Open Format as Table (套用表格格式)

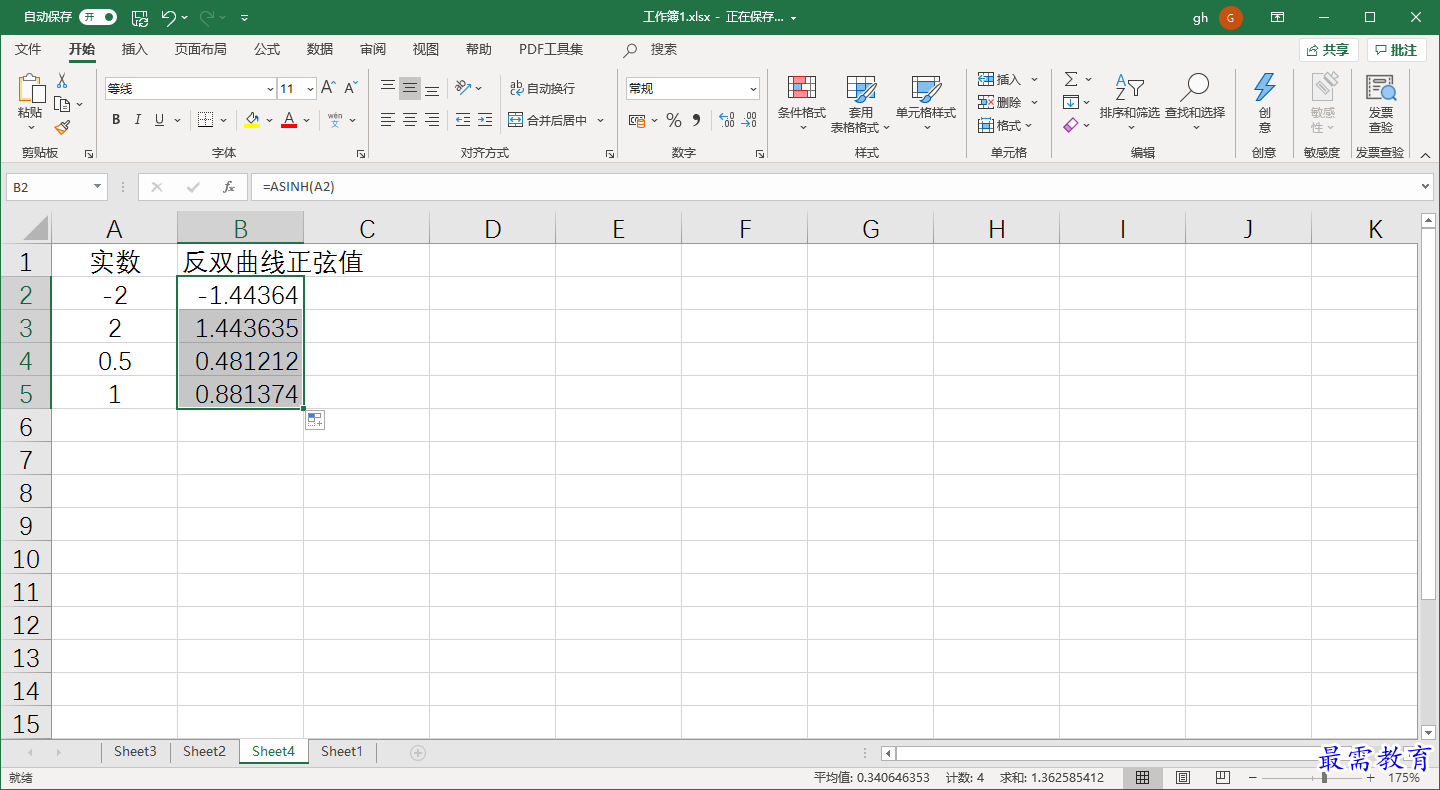point(860,103)
